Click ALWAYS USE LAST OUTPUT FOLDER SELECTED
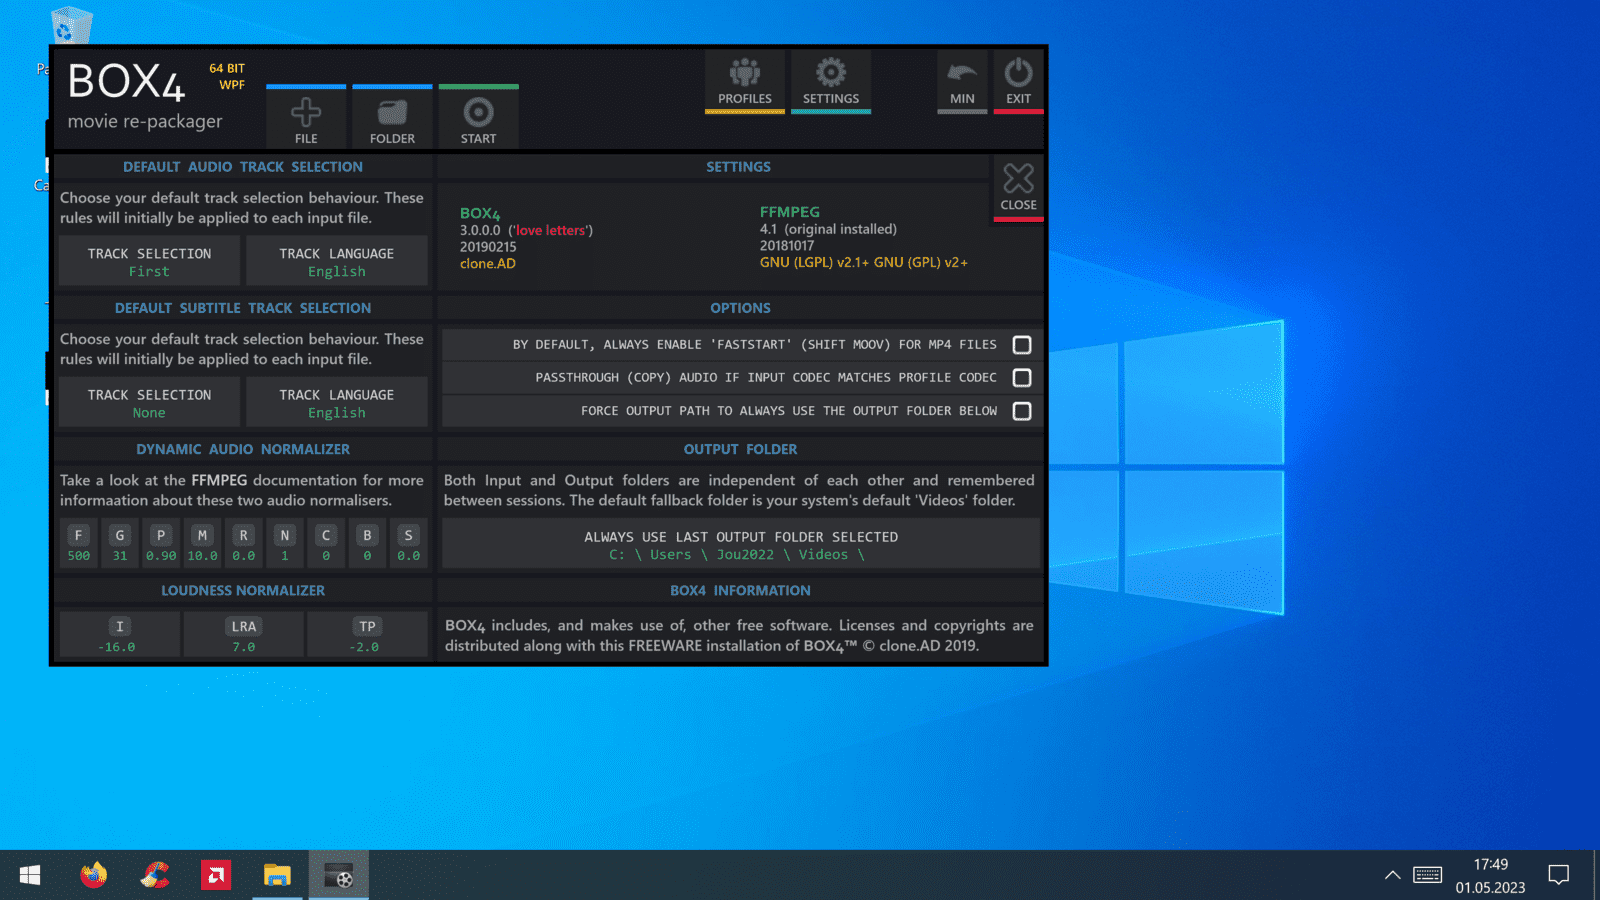1600x900 pixels. 741,544
